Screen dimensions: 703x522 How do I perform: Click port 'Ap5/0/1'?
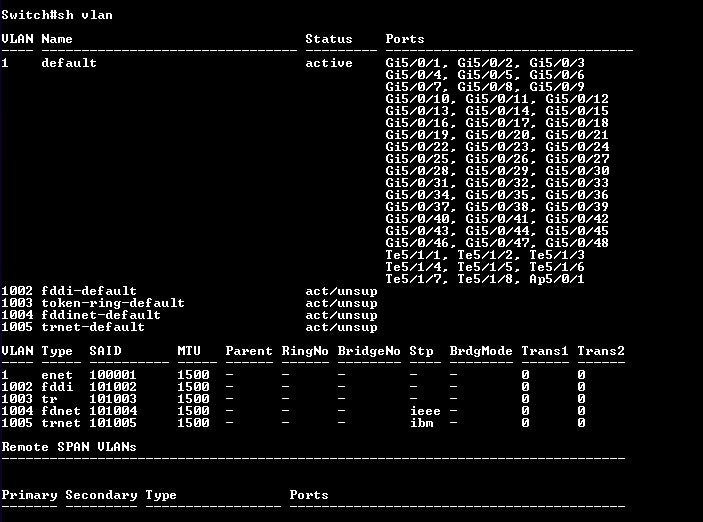[557, 279]
